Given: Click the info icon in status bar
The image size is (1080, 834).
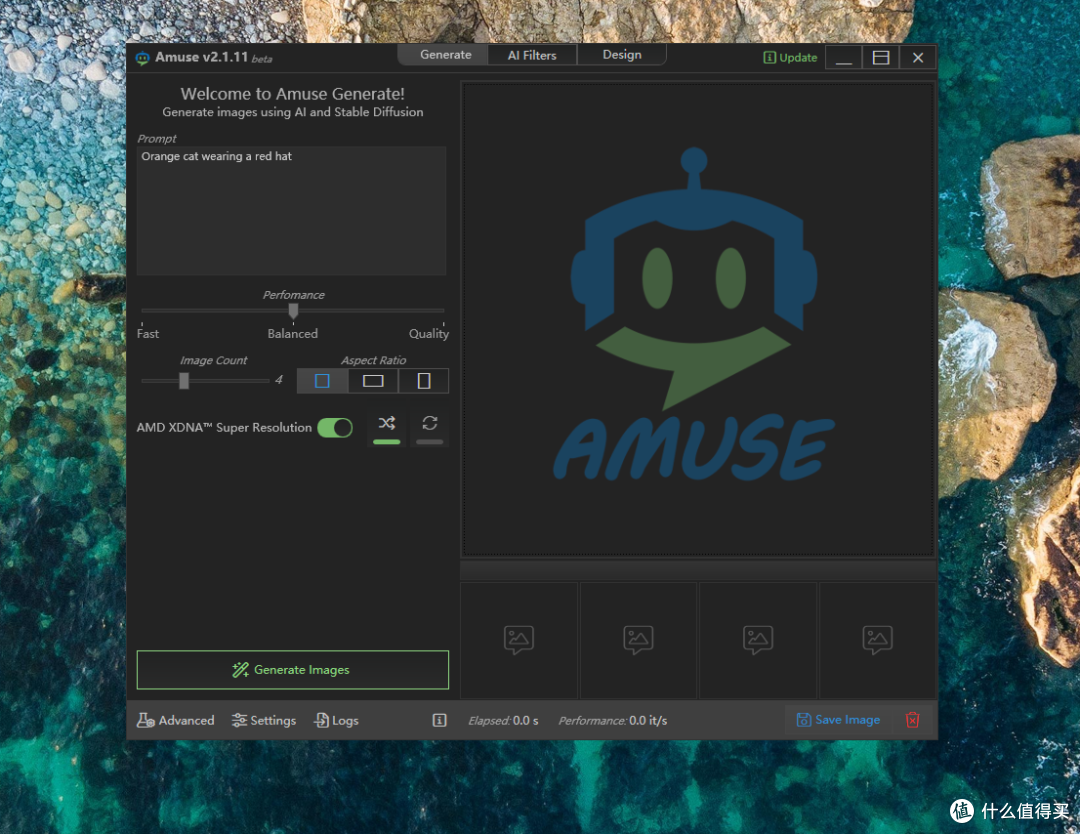Looking at the screenshot, I should point(439,720).
